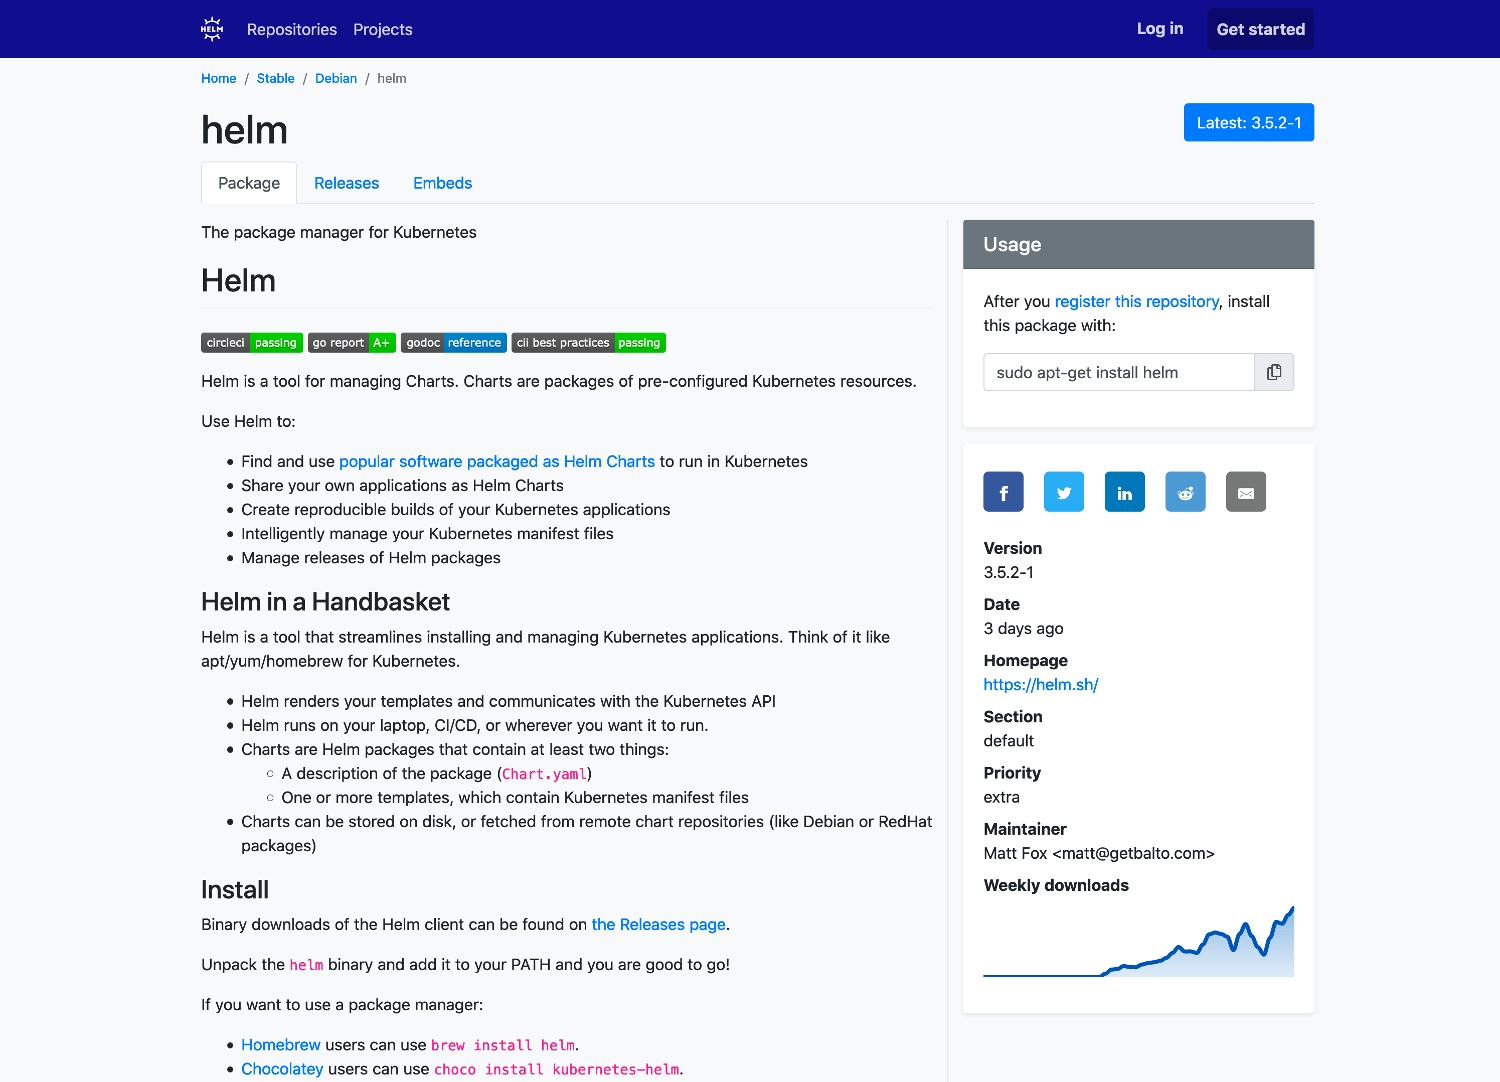
Task: Select the Package tab
Action: [249, 183]
